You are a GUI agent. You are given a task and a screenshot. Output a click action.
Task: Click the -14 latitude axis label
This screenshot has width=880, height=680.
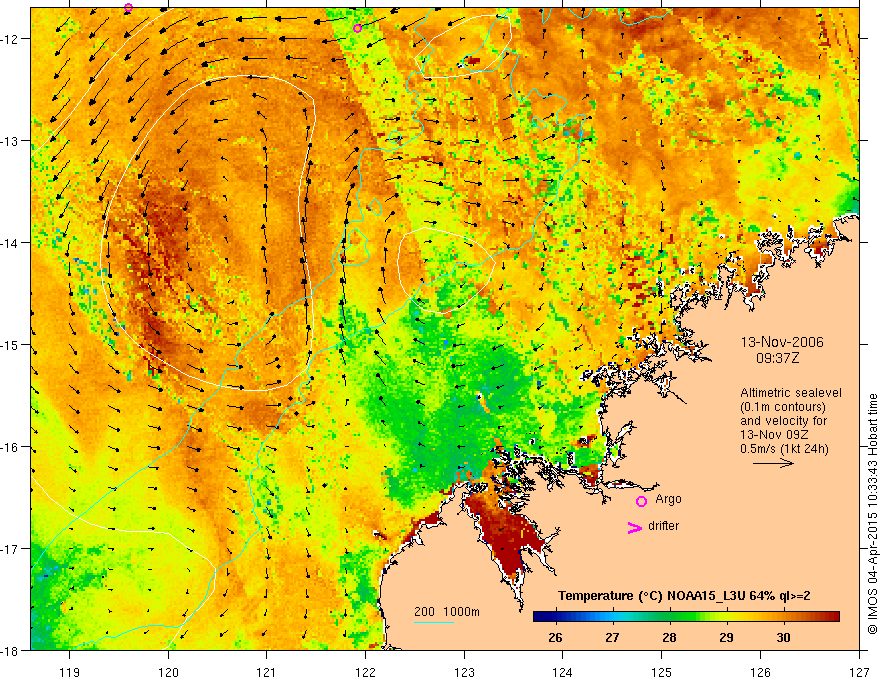pos(11,243)
